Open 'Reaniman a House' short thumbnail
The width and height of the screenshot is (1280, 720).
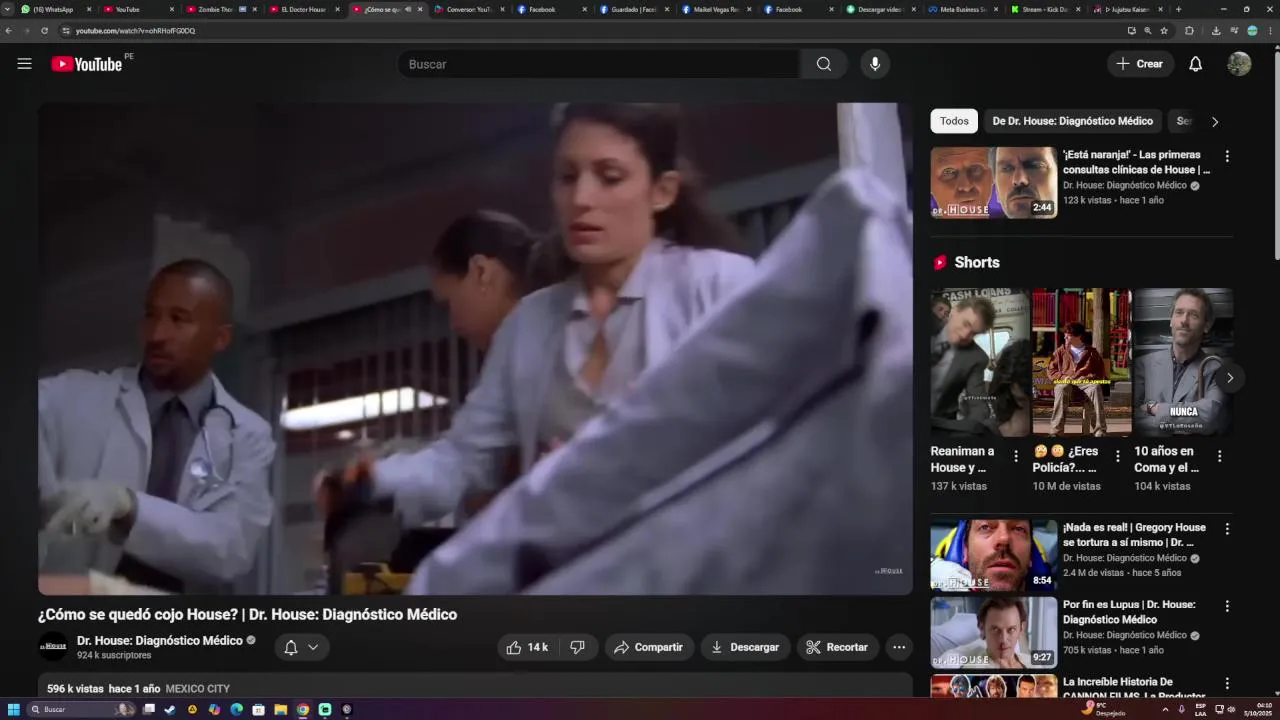coord(980,362)
